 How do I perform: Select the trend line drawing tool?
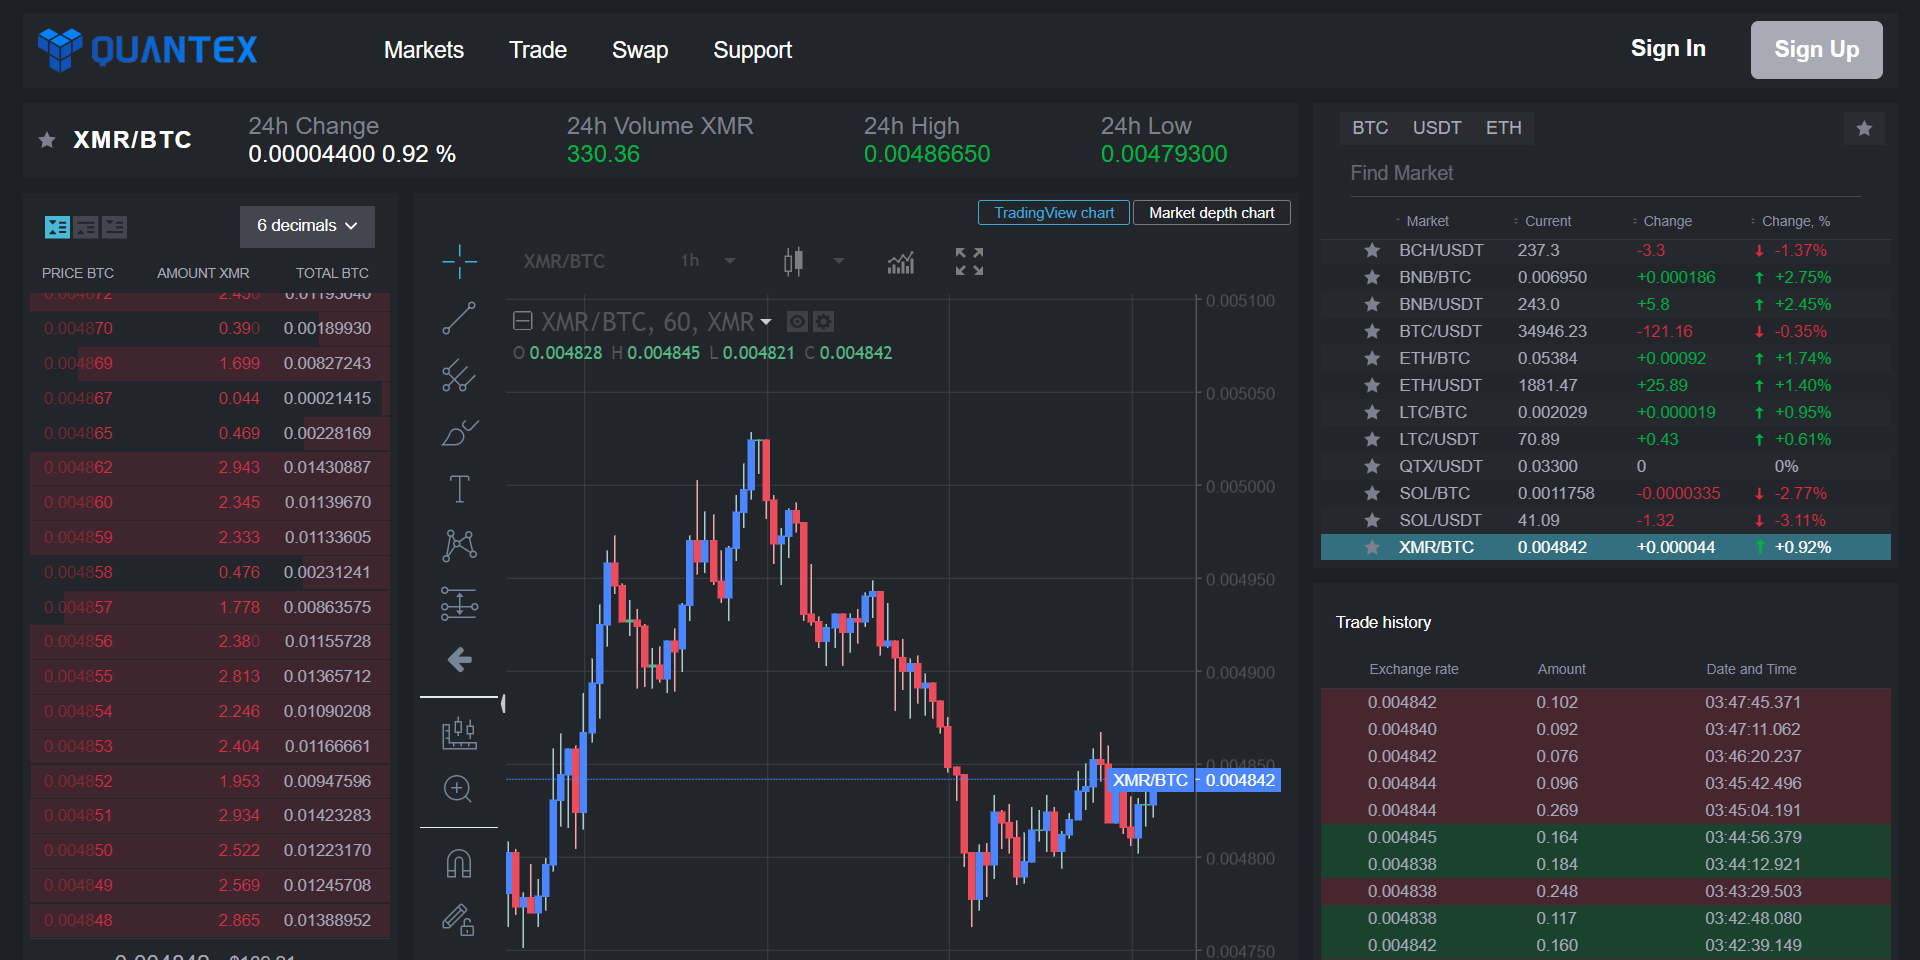(459, 319)
